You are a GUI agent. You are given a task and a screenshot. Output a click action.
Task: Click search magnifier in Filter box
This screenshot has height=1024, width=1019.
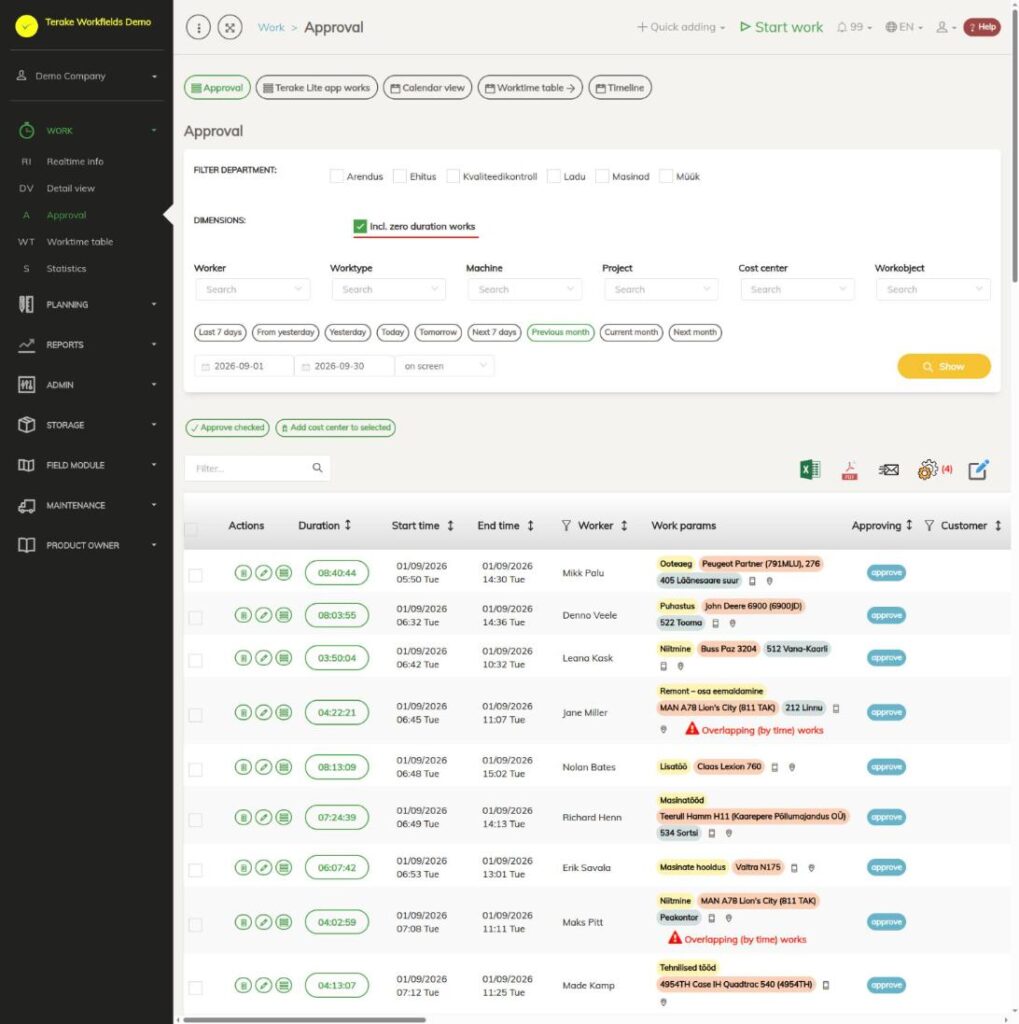[x=317, y=468]
